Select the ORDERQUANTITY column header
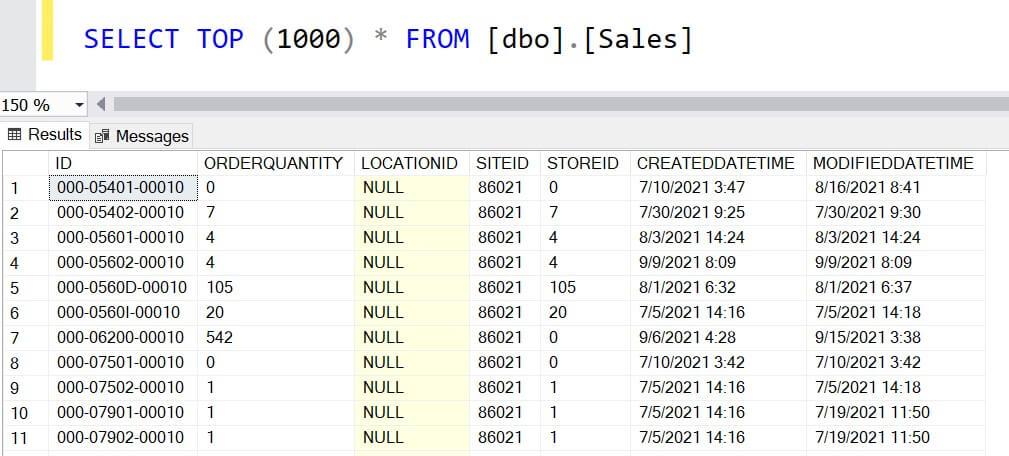 click(273, 163)
